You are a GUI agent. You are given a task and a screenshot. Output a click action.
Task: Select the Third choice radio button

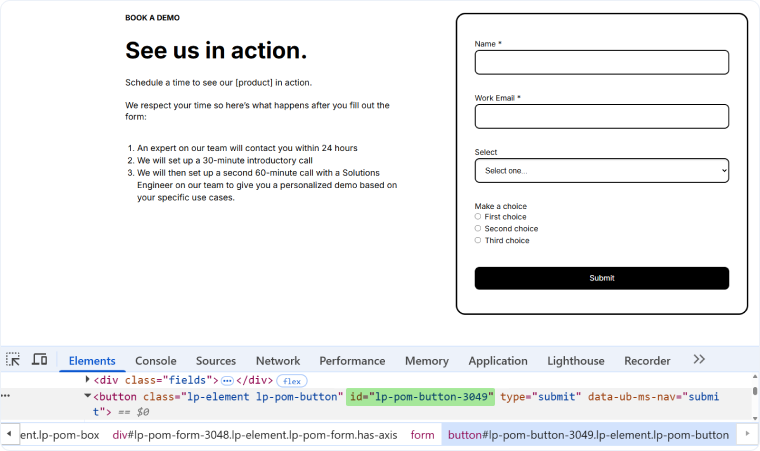(x=478, y=240)
